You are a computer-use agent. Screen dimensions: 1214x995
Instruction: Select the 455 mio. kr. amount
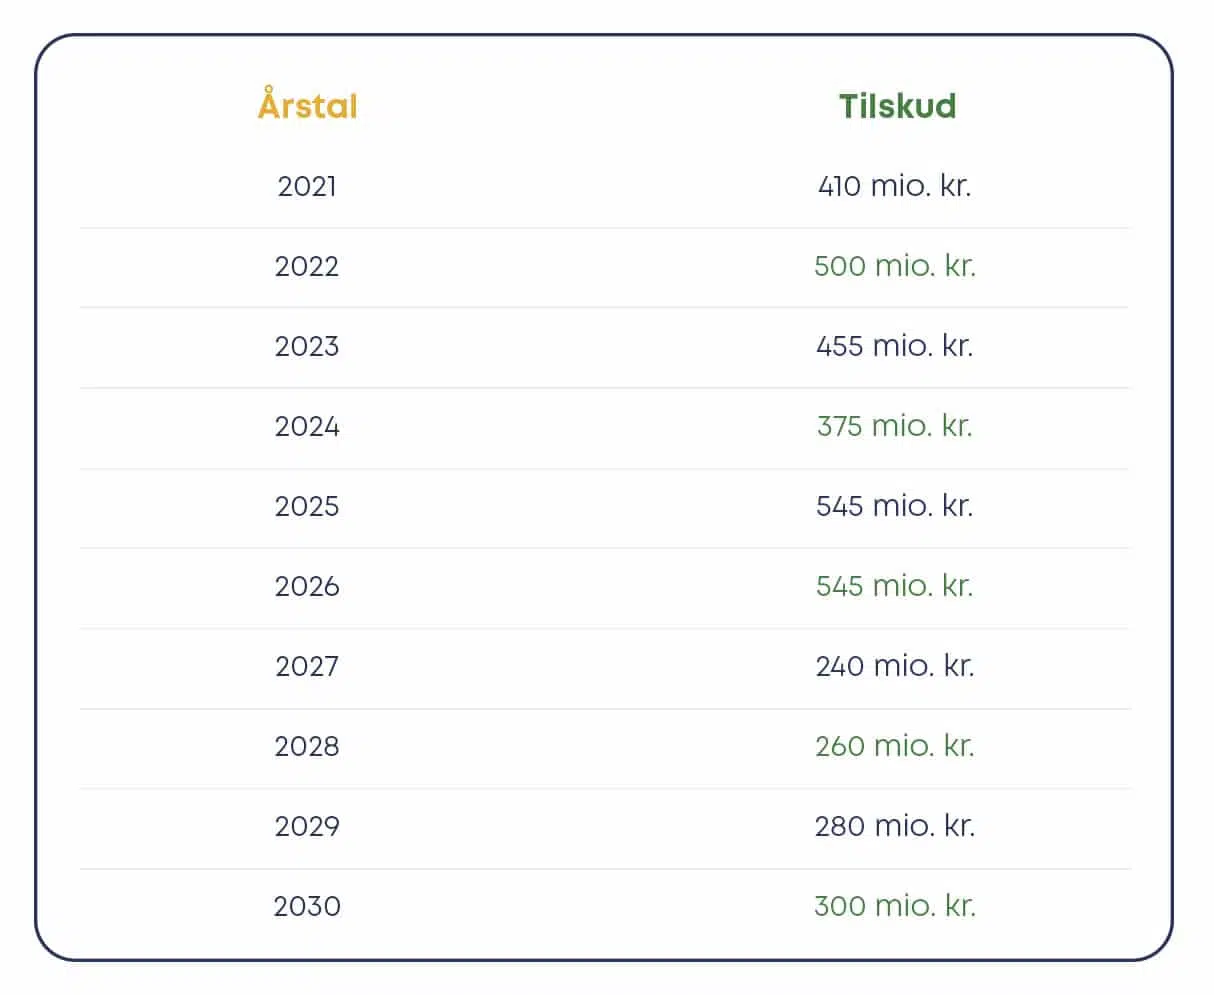pyautogui.click(x=894, y=346)
